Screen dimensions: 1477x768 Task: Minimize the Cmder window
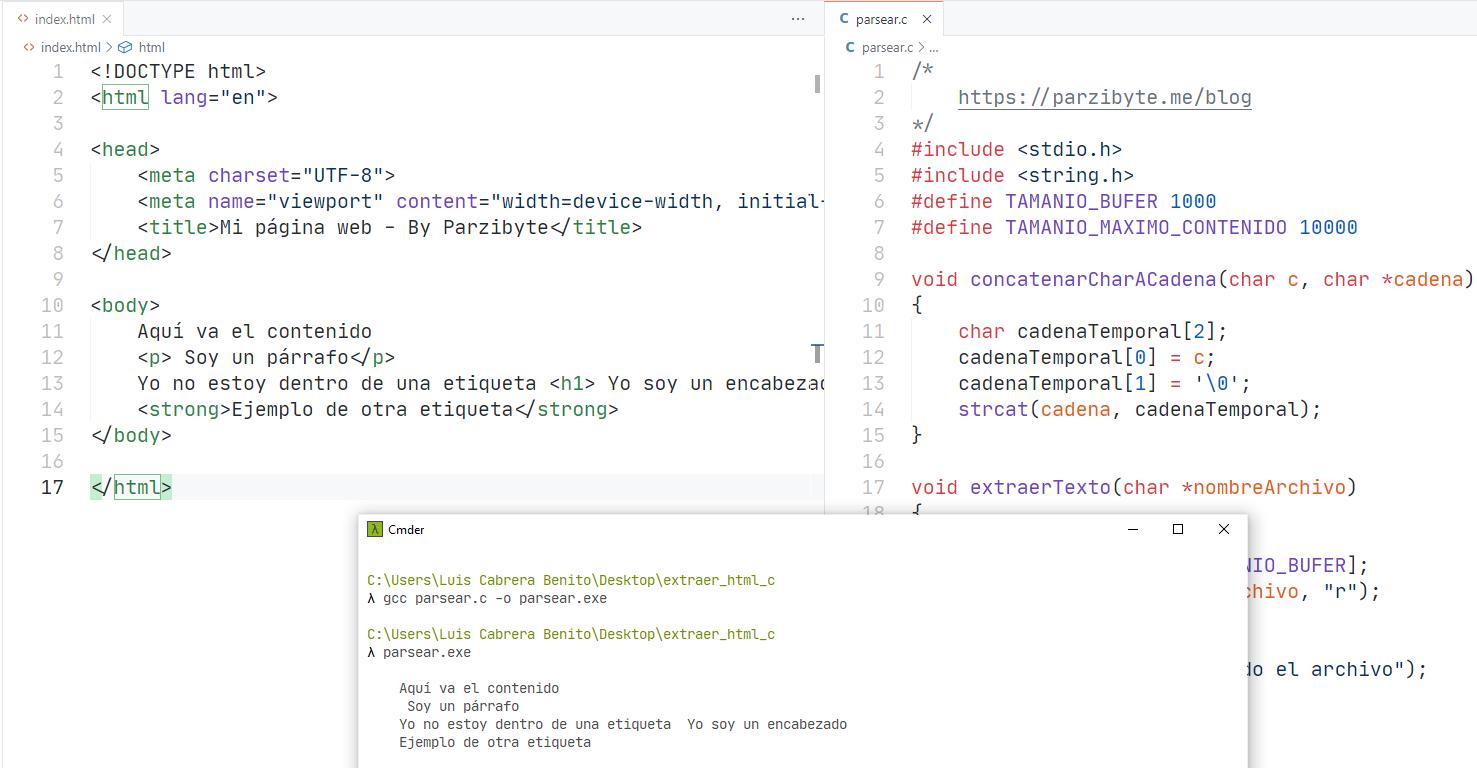[x=1133, y=529]
